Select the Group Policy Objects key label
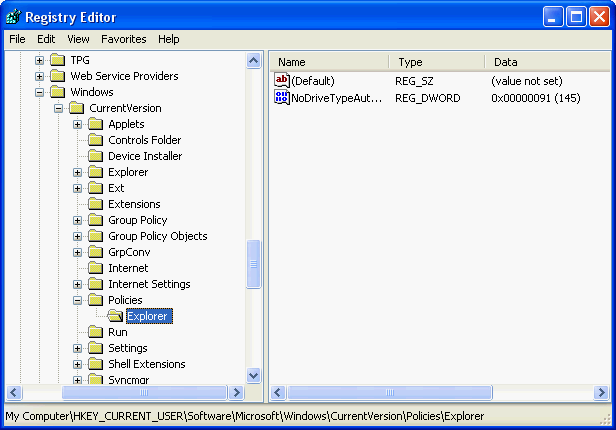 (x=158, y=236)
